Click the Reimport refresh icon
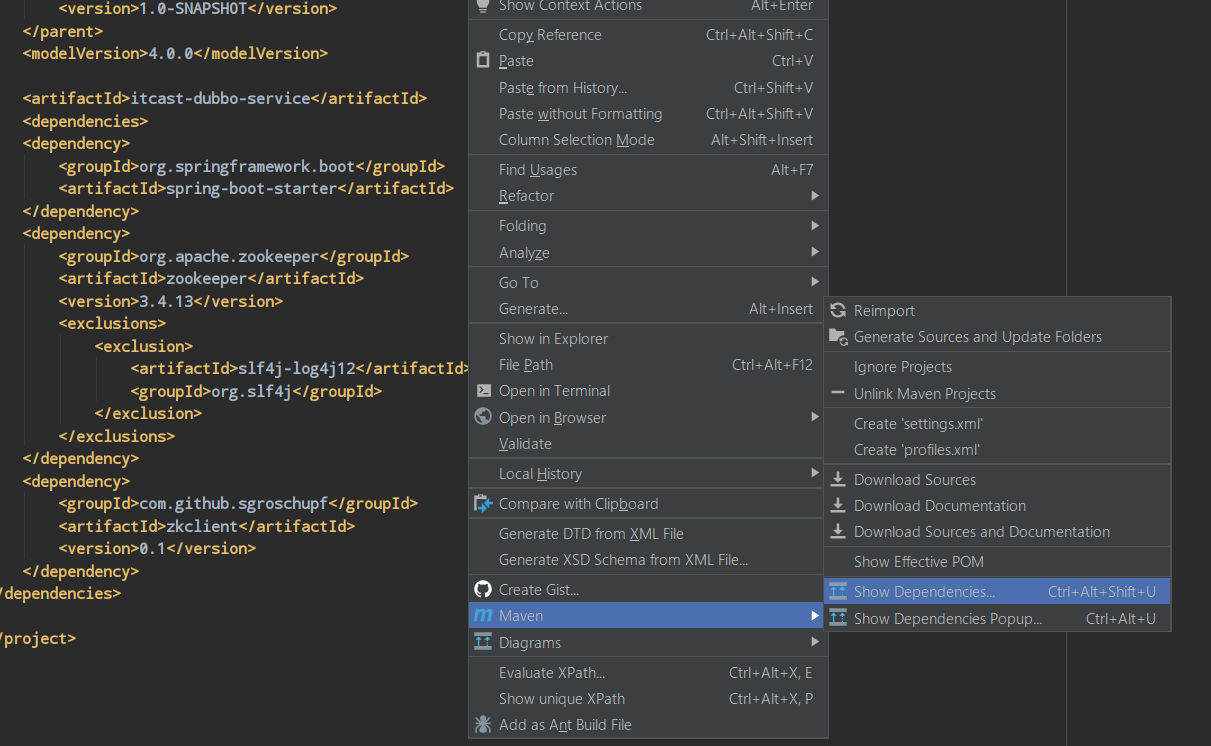1211x746 pixels. coord(837,310)
